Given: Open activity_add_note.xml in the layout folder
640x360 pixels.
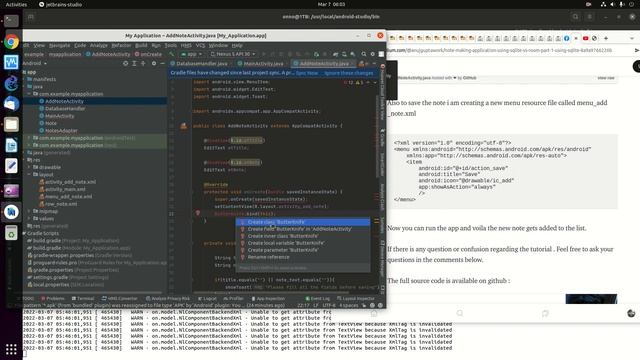Looking at the screenshot, I should pos(70,182).
